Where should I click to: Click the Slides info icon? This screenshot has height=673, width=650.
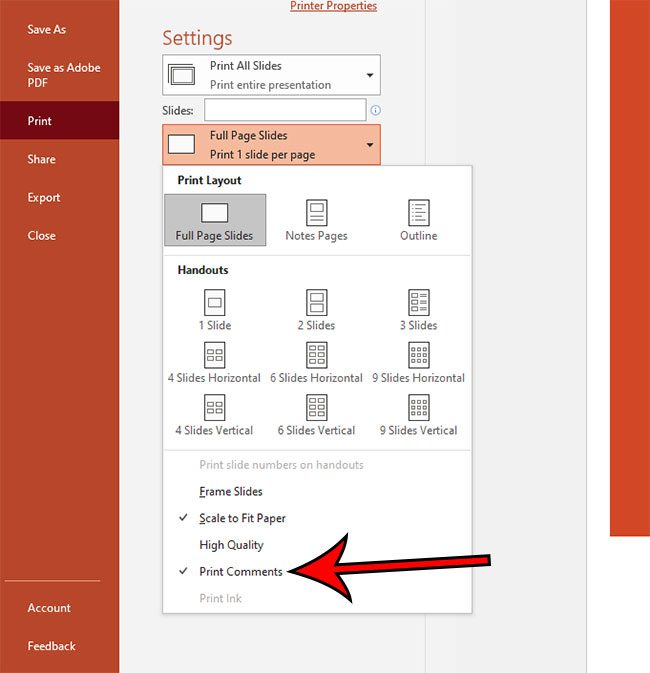376,111
